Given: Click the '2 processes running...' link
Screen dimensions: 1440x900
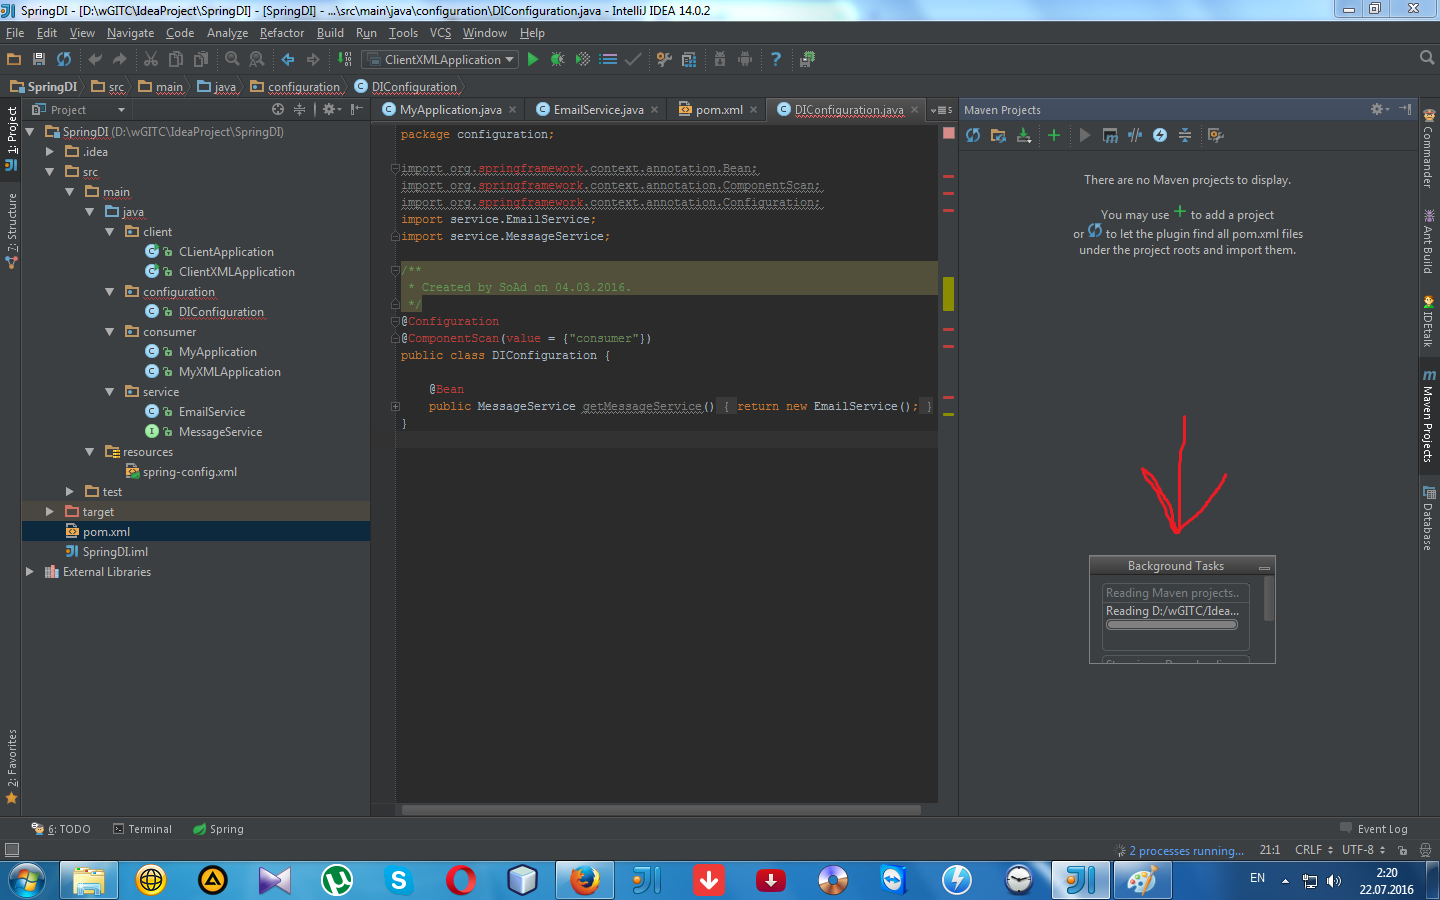Looking at the screenshot, I should pos(1186,851).
